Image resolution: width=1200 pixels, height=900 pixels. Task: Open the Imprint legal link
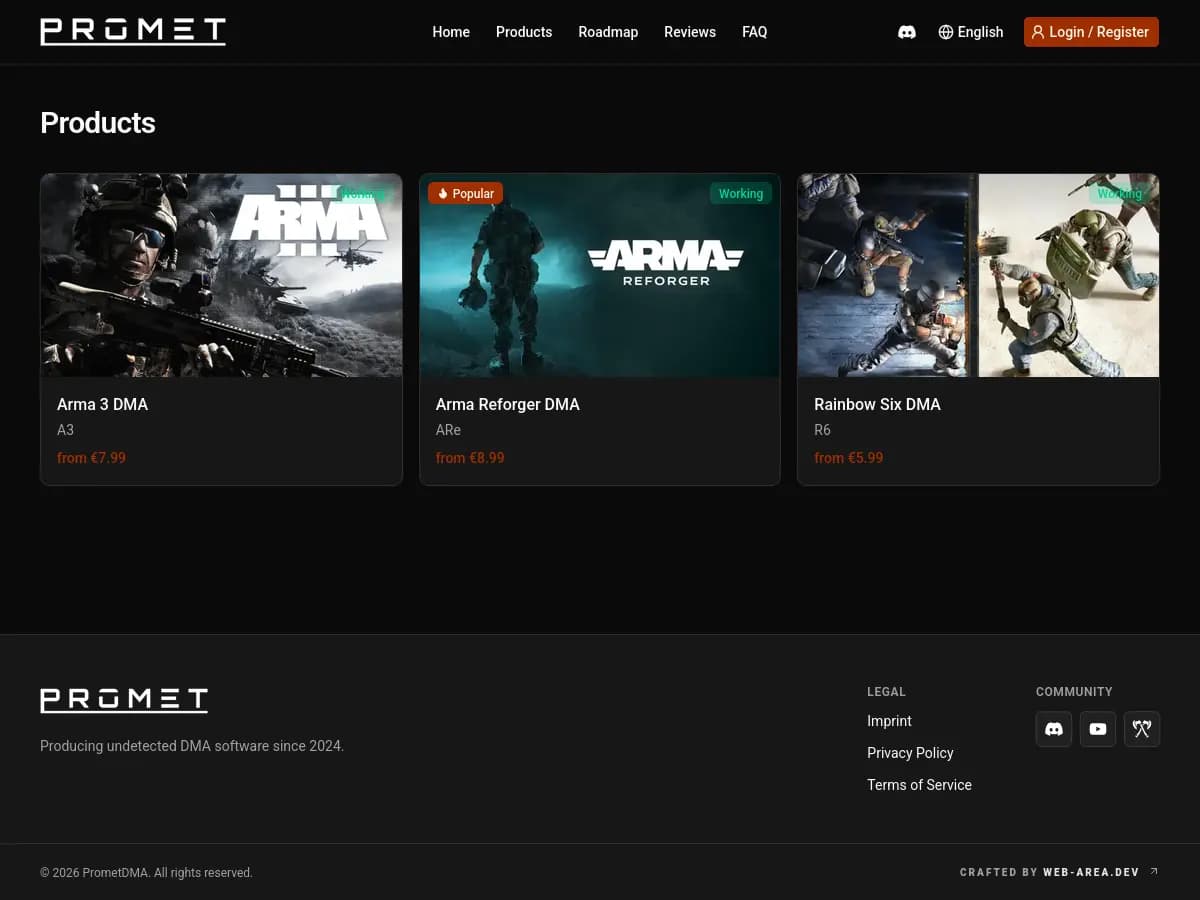click(x=889, y=721)
